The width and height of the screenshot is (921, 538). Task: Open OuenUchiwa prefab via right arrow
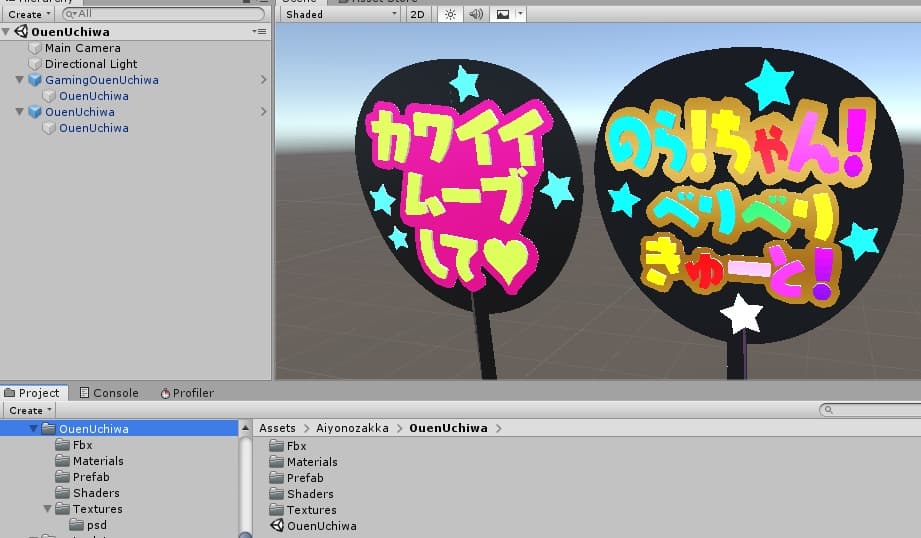[264, 112]
